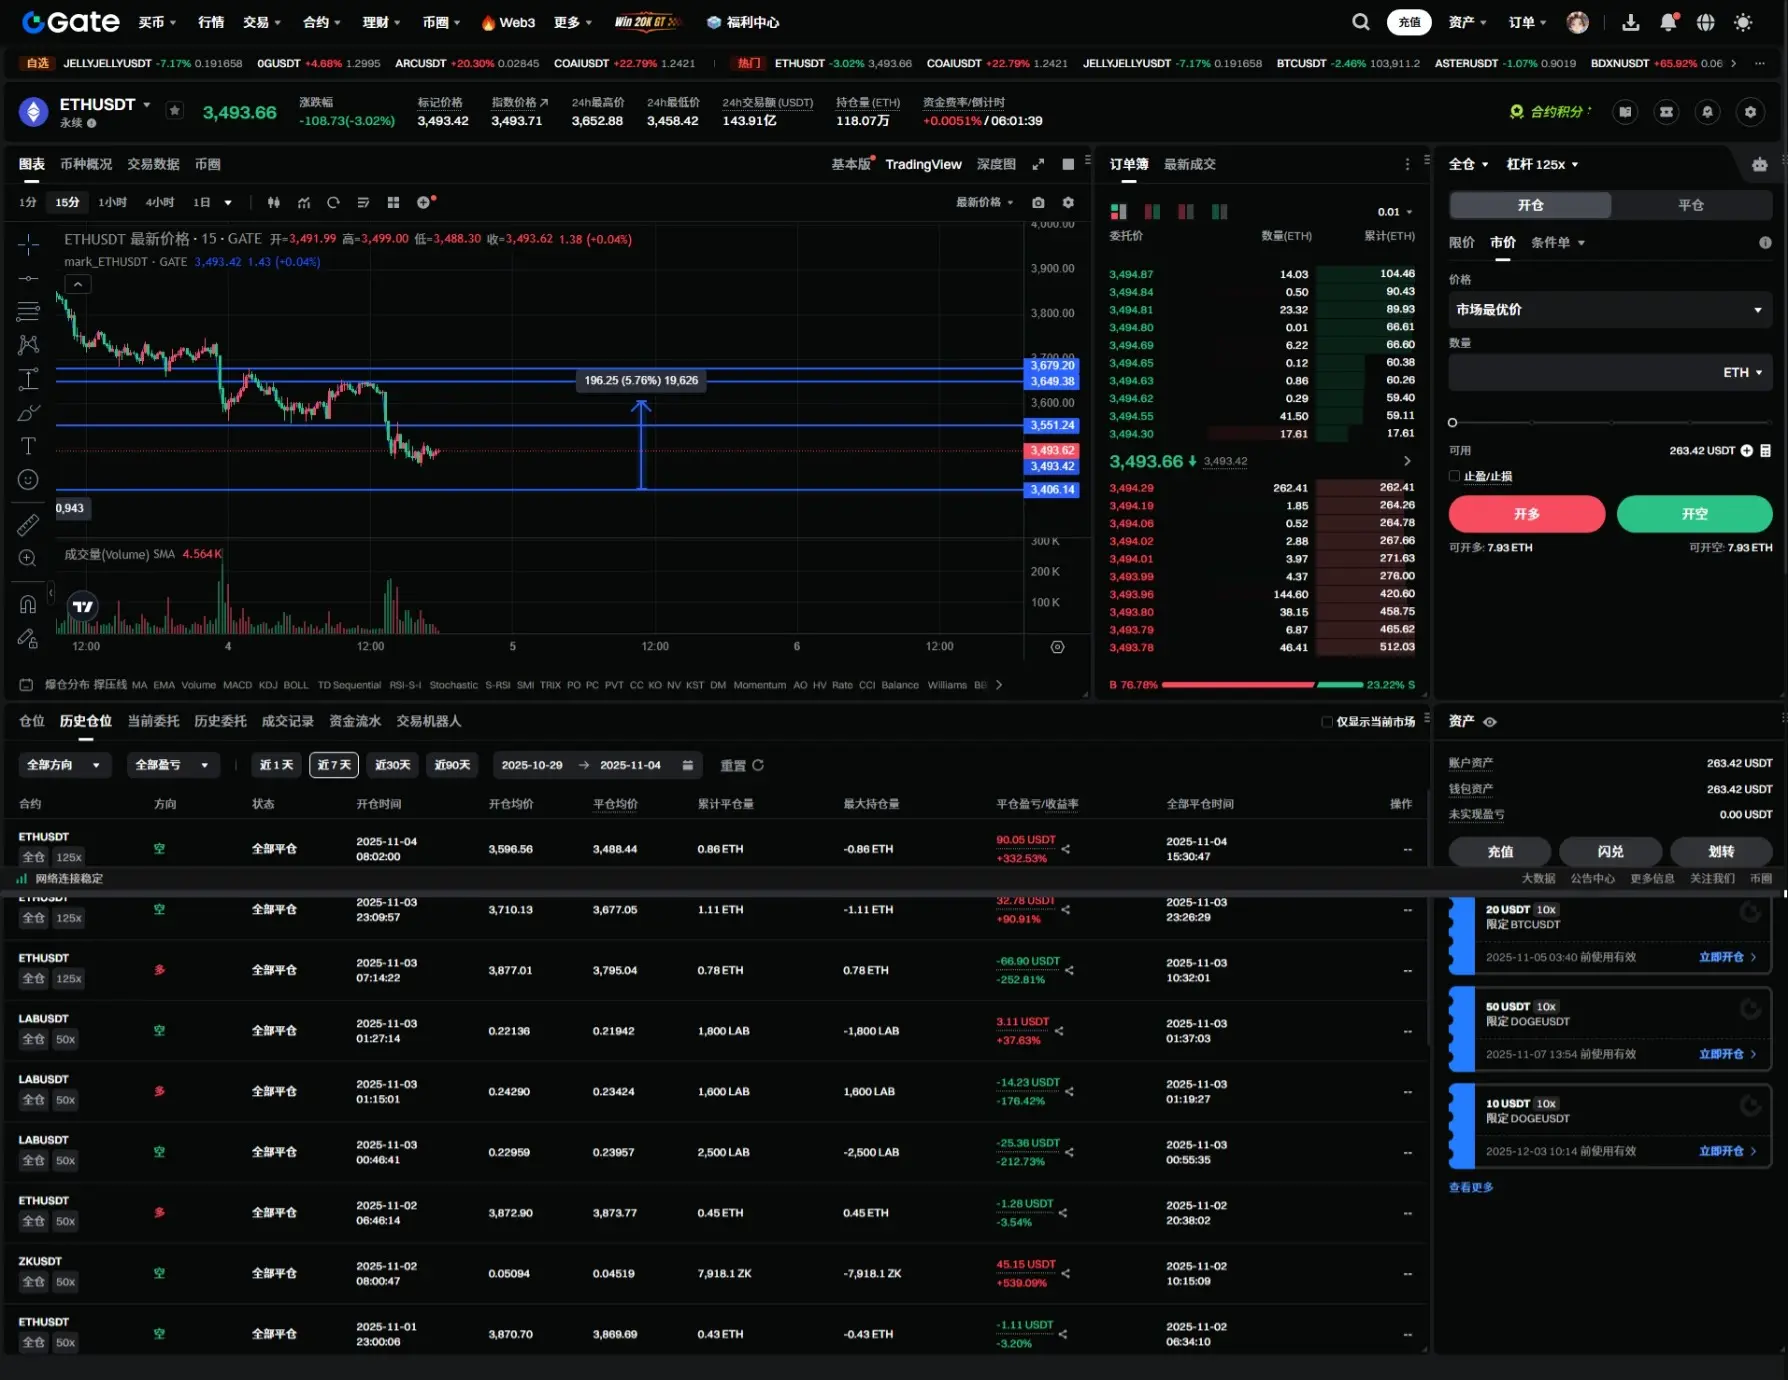1788x1380 pixels.
Task: Open the 杠杆 125x leverage dropdown
Action: pos(1542,164)
